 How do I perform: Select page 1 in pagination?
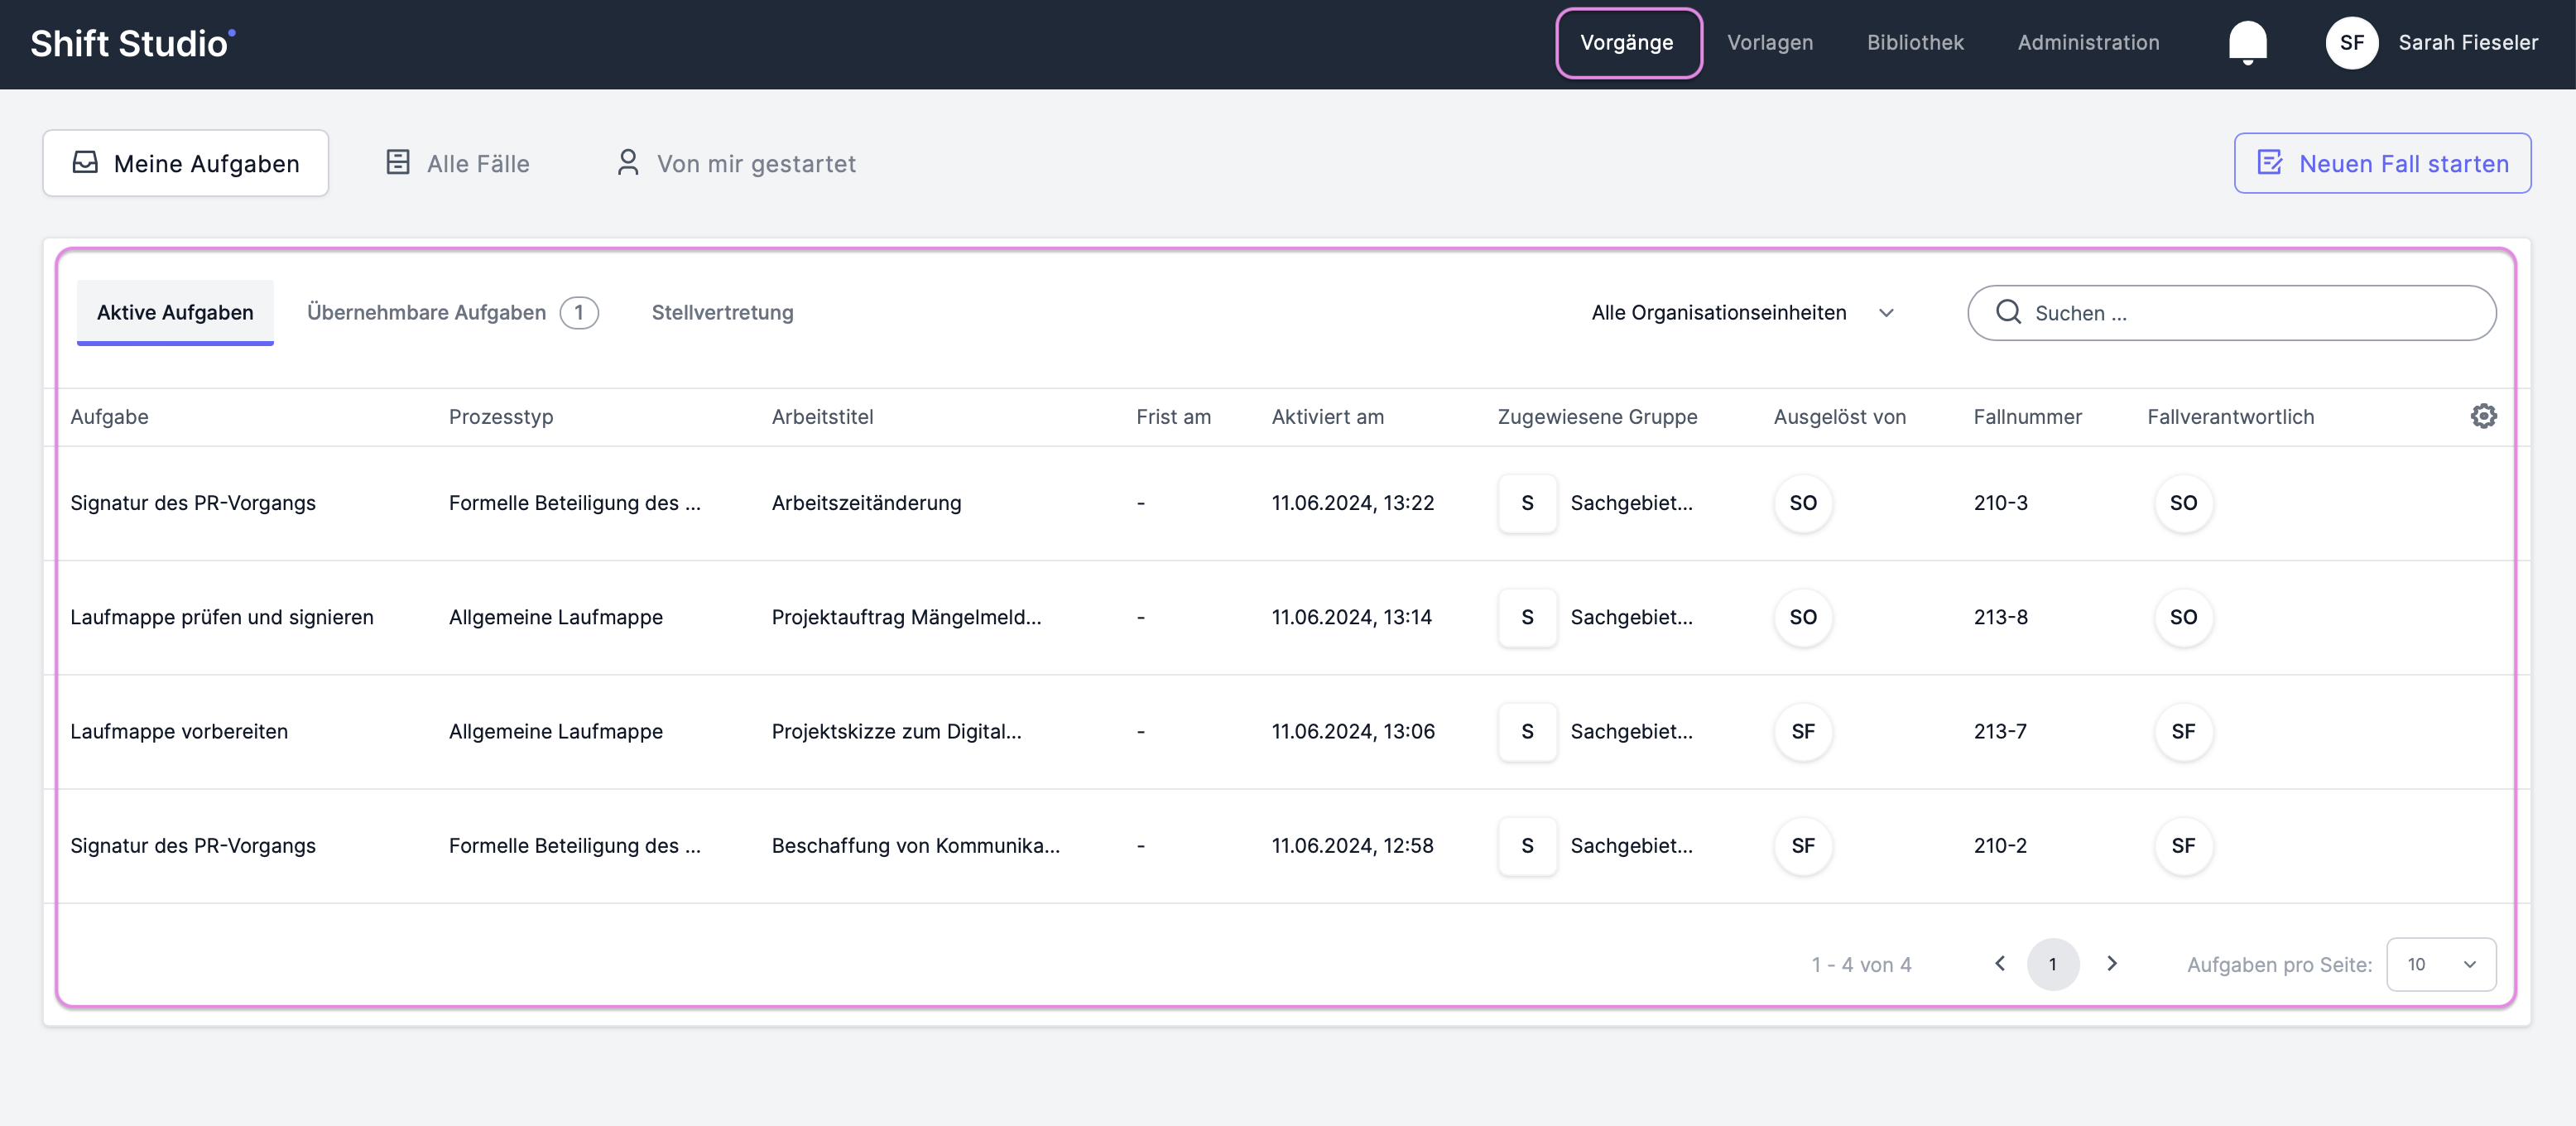click(x=2052, y=964)
